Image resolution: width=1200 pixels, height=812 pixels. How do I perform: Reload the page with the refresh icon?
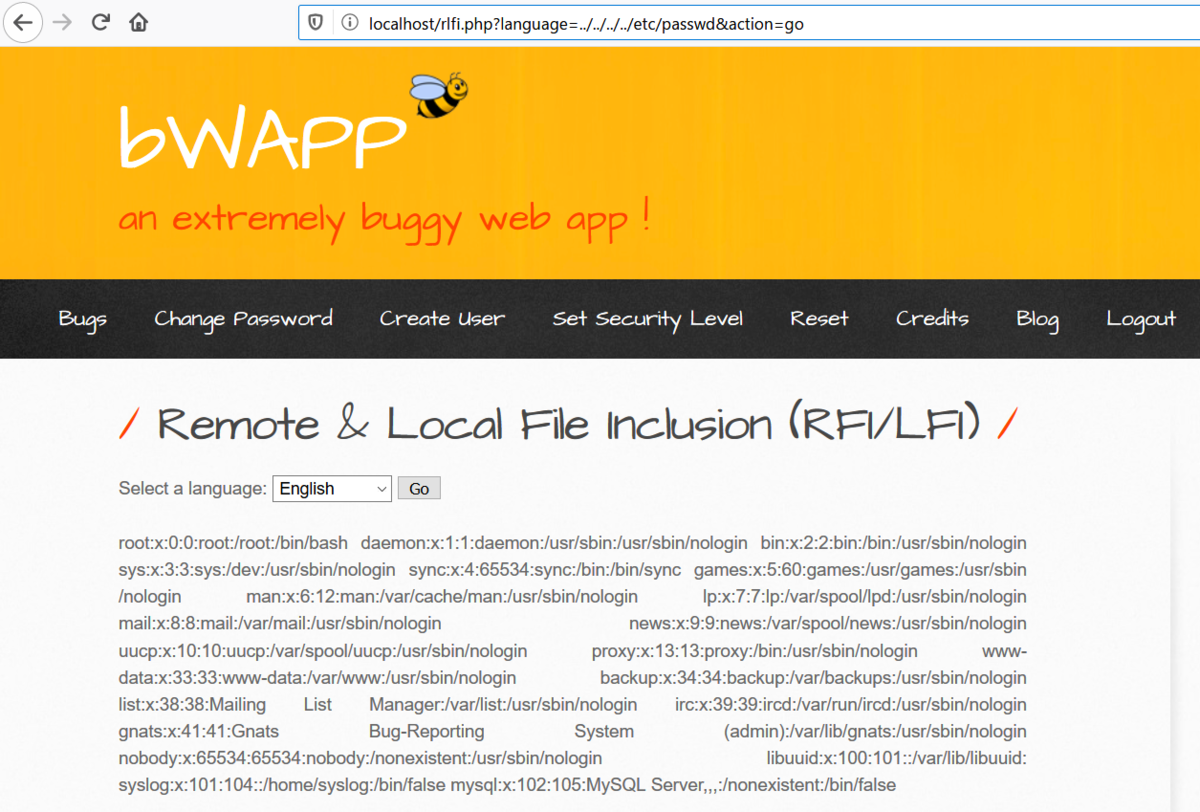tap(101, 22)
